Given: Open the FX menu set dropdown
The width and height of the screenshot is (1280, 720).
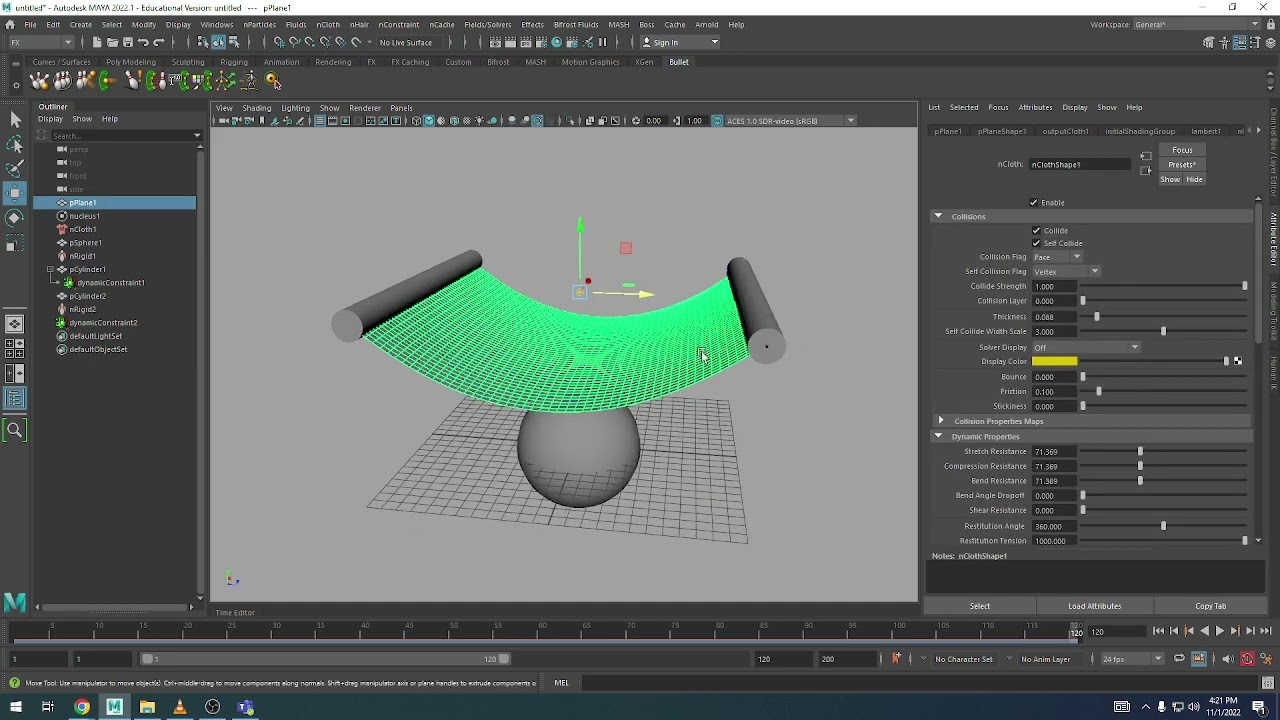Looking at the screenshot, I should (x=40, y=42).
